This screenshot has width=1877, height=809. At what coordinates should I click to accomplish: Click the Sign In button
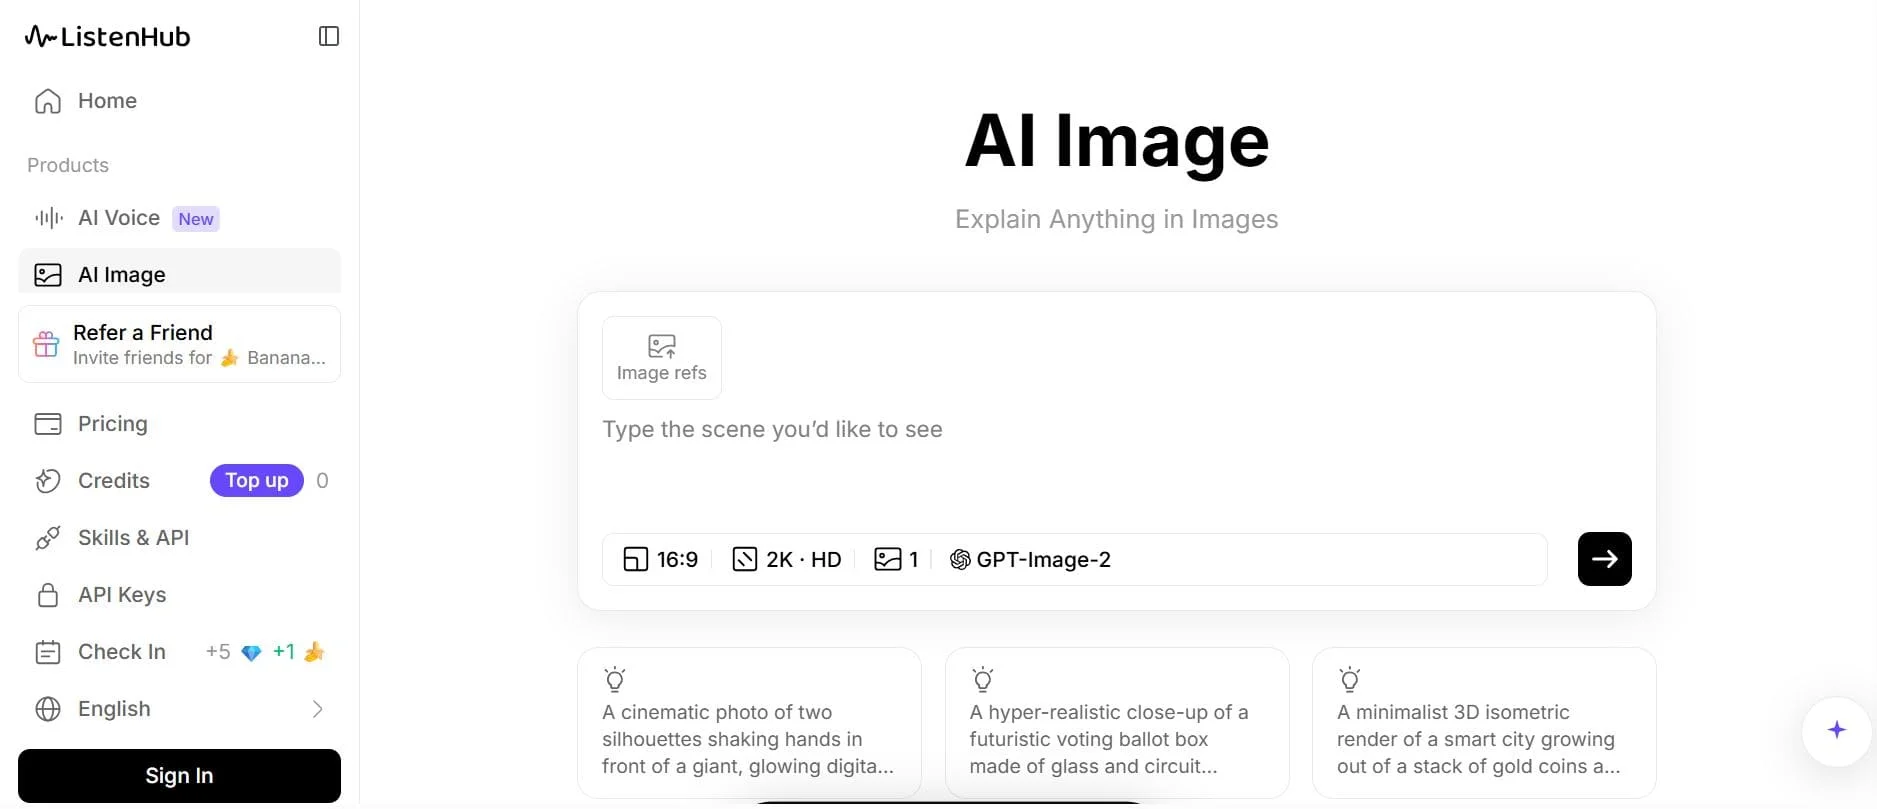click(180, 776)
